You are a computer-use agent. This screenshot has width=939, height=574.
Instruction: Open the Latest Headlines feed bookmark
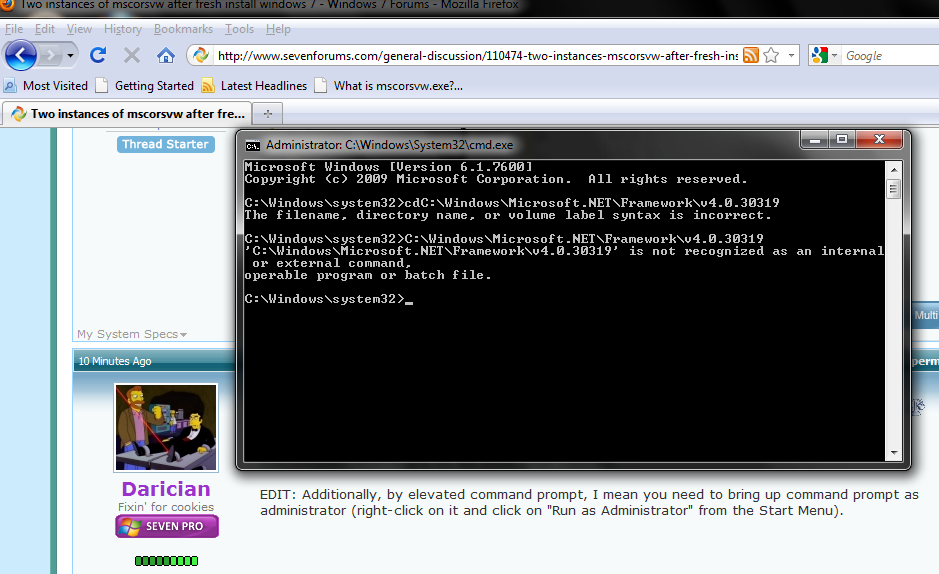(x=254, y=86)
